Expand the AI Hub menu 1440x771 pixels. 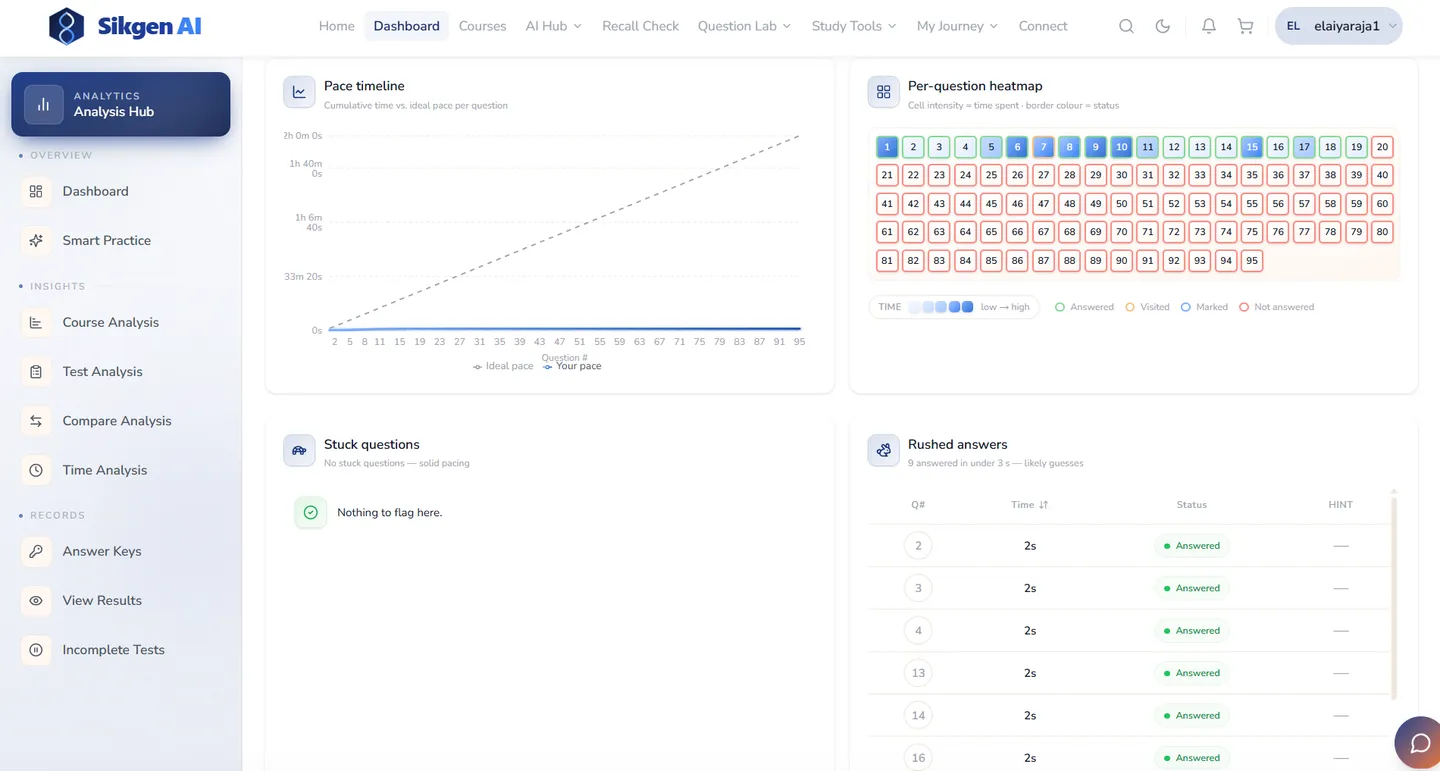tap(553, 26)
